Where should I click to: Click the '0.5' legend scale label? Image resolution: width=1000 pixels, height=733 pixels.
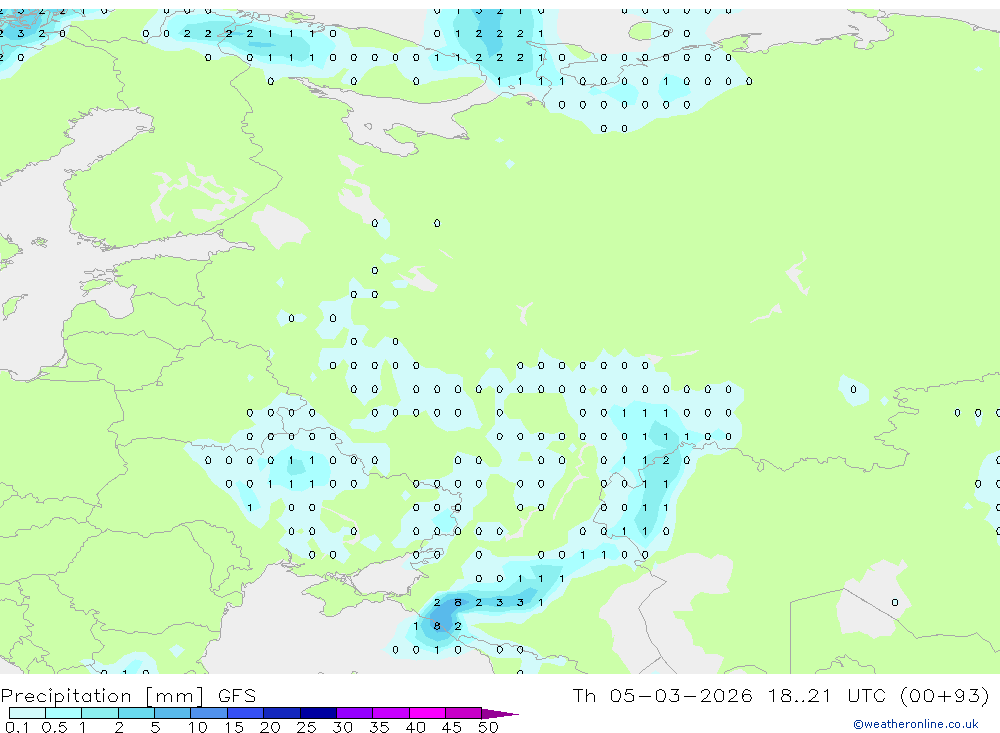click(54, 727)
